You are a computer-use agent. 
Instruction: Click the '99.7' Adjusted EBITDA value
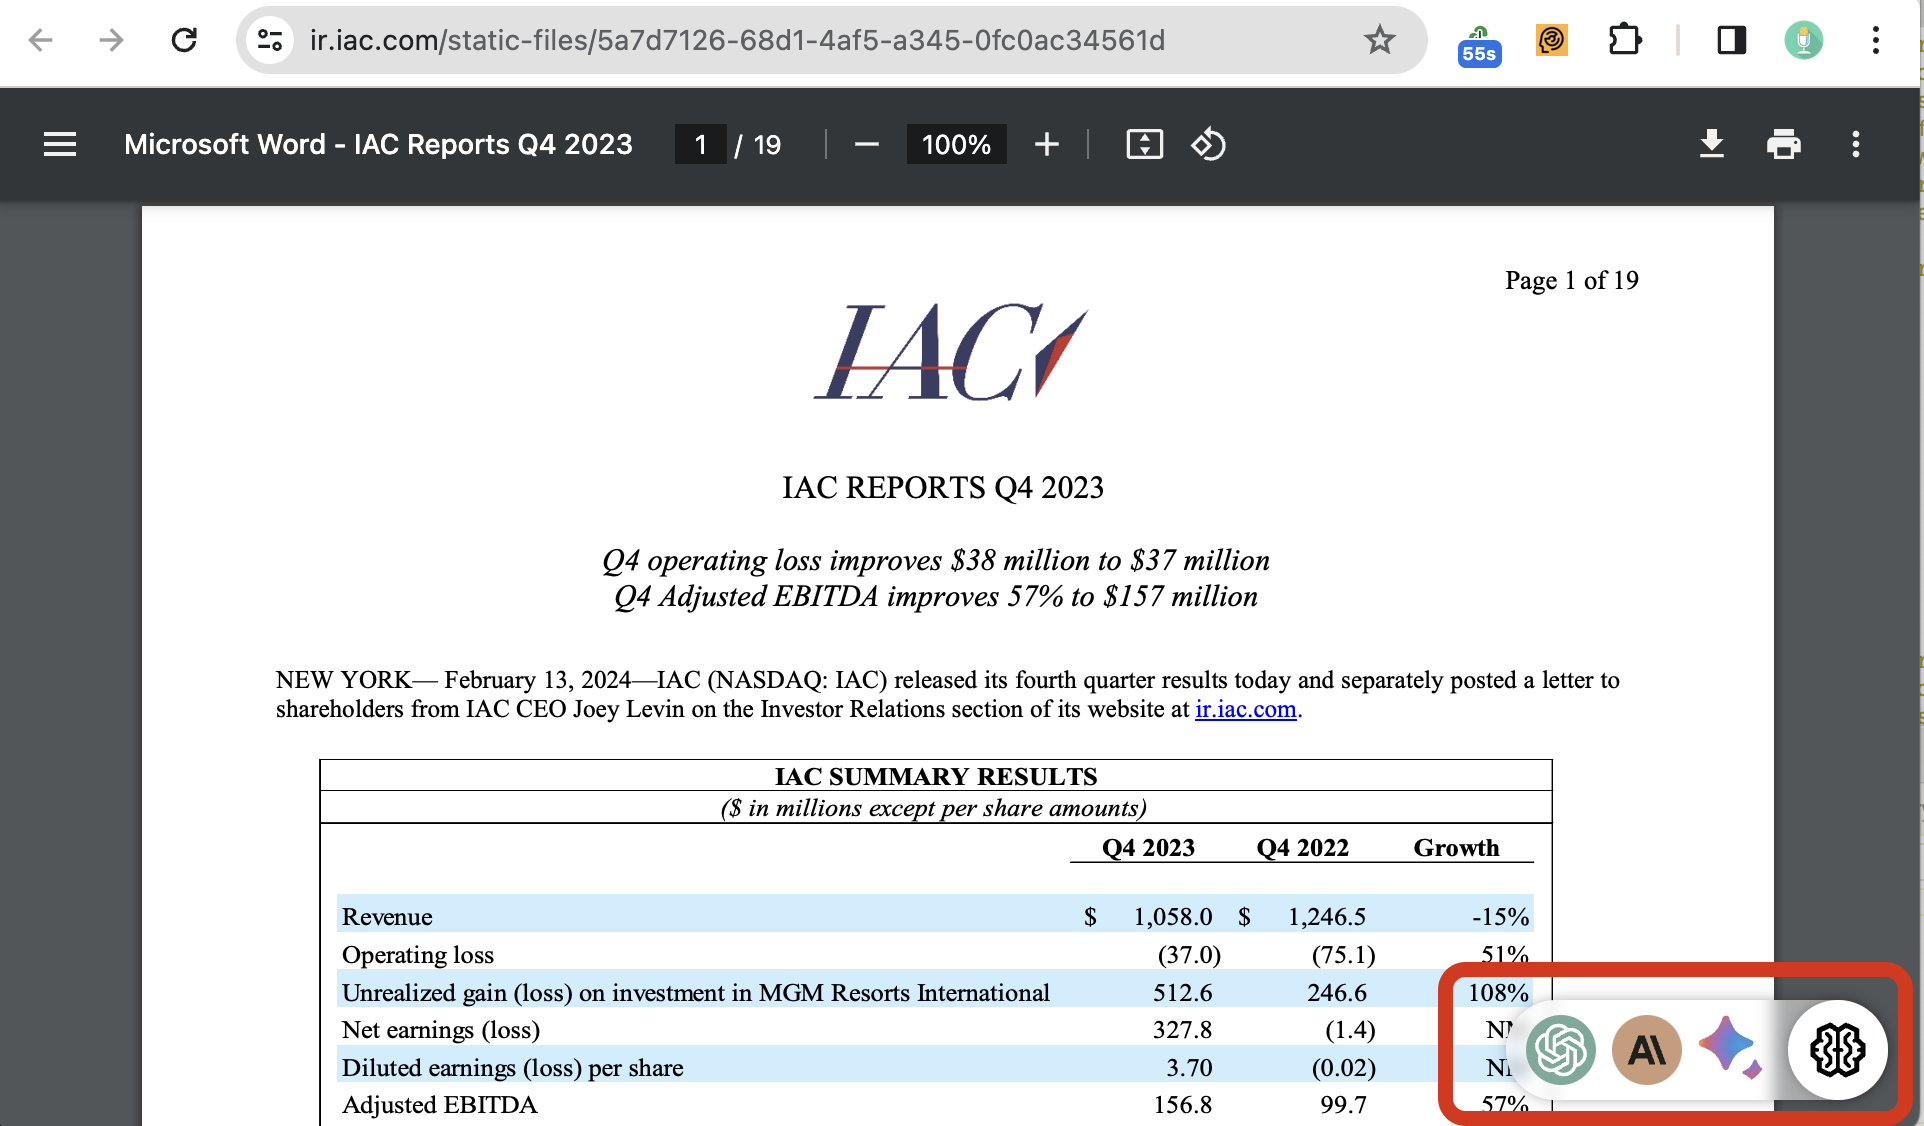(x=1343, y=1105)
